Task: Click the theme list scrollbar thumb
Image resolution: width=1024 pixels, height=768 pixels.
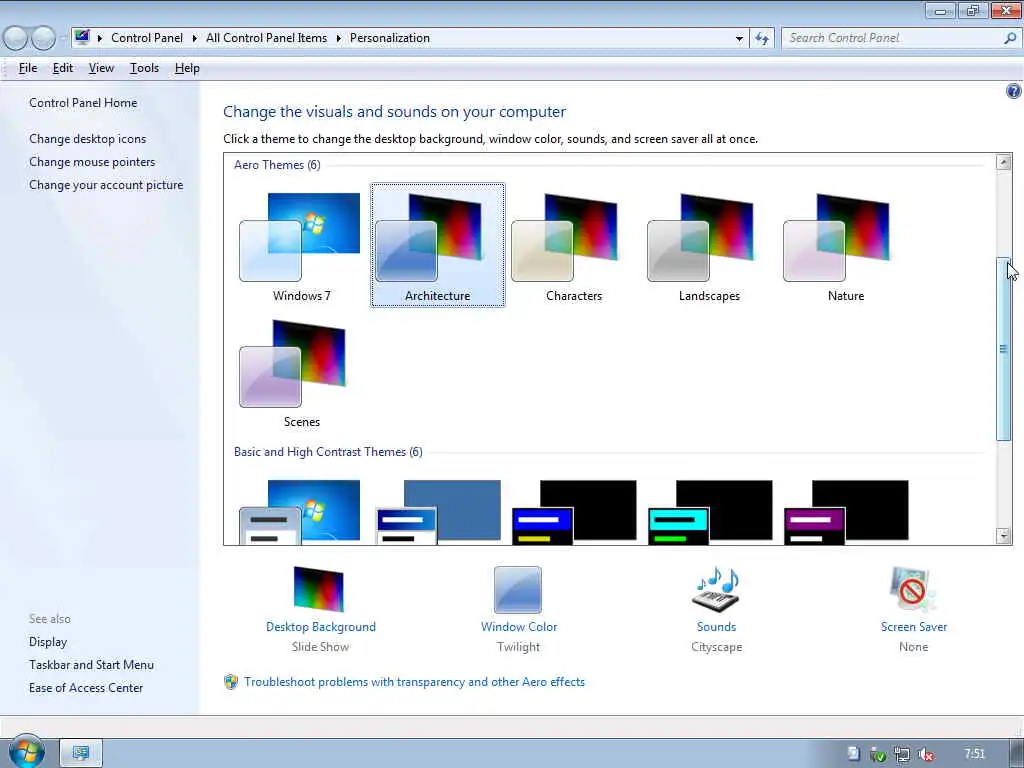Action: click(x=1004, y=349)
